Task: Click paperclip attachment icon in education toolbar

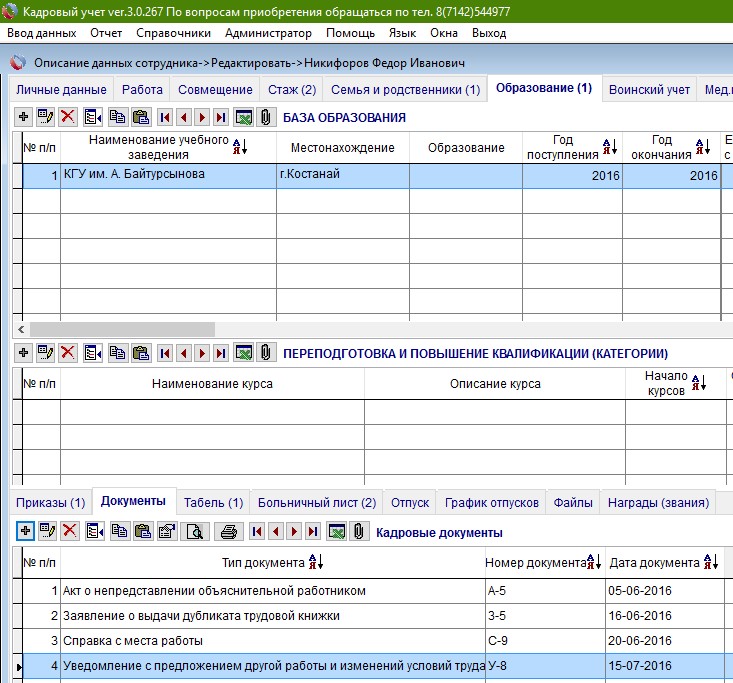Action: coord(265,117)
